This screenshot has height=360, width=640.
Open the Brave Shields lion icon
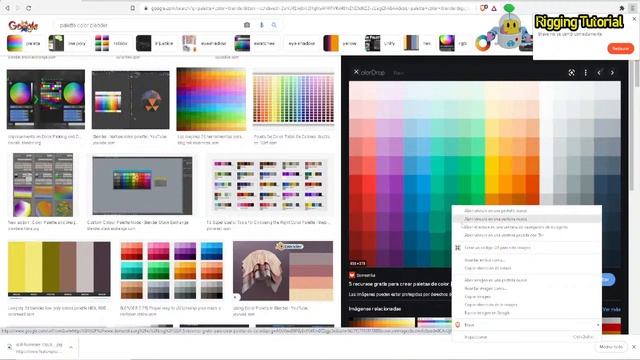pyautogui.click(x=483, y=8)
